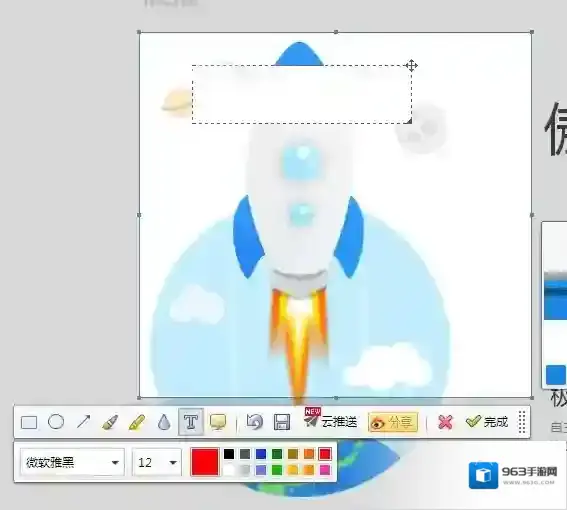Screen dimensions: 567x510
Task: Select the paintbrush tool
Action: point(110,422)
